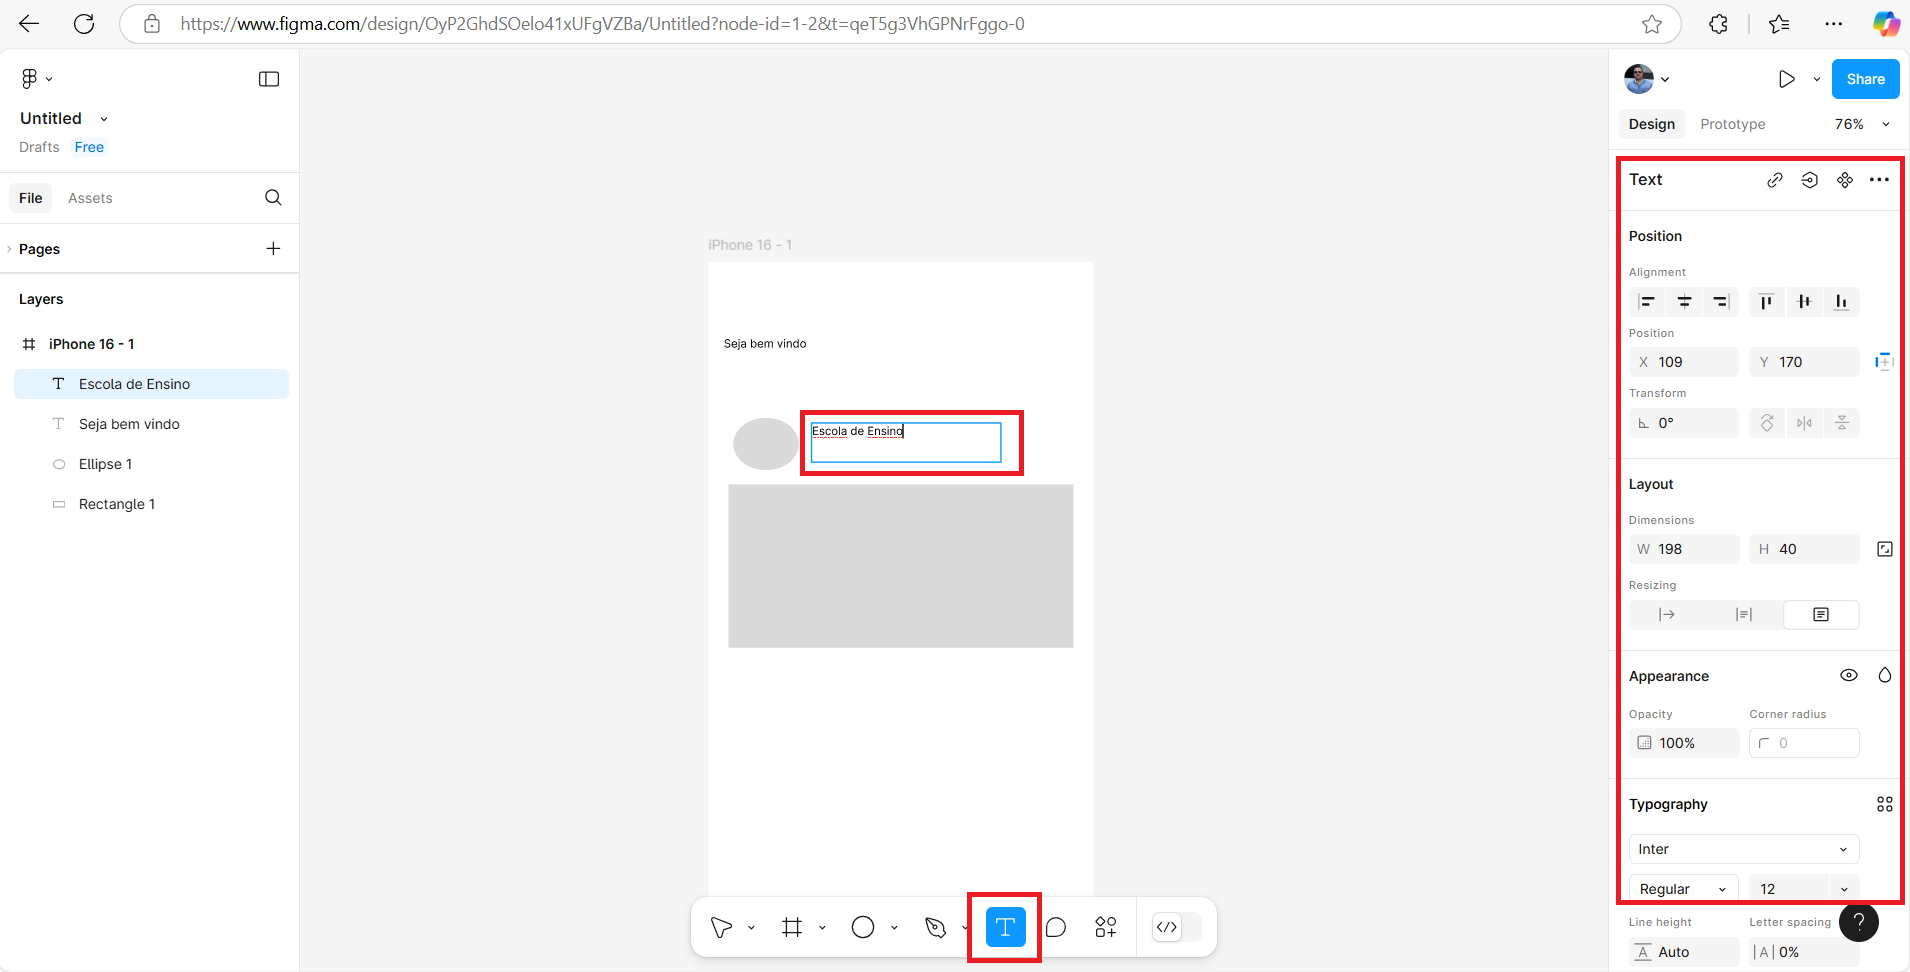Click the Free plan link
This screenshot has width=1910, height=972.
click(x=89, y=147)
